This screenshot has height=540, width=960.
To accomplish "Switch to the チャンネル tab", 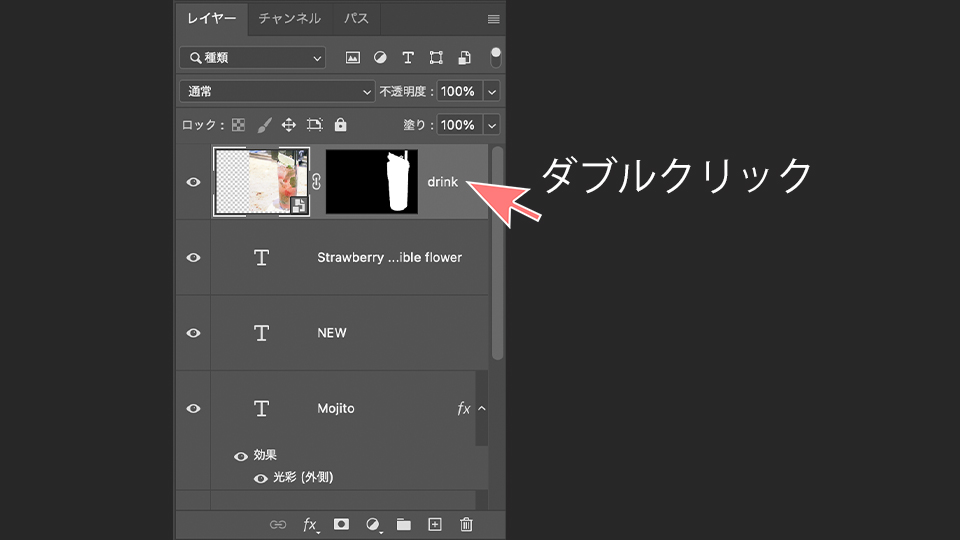I will click(290, 18).
